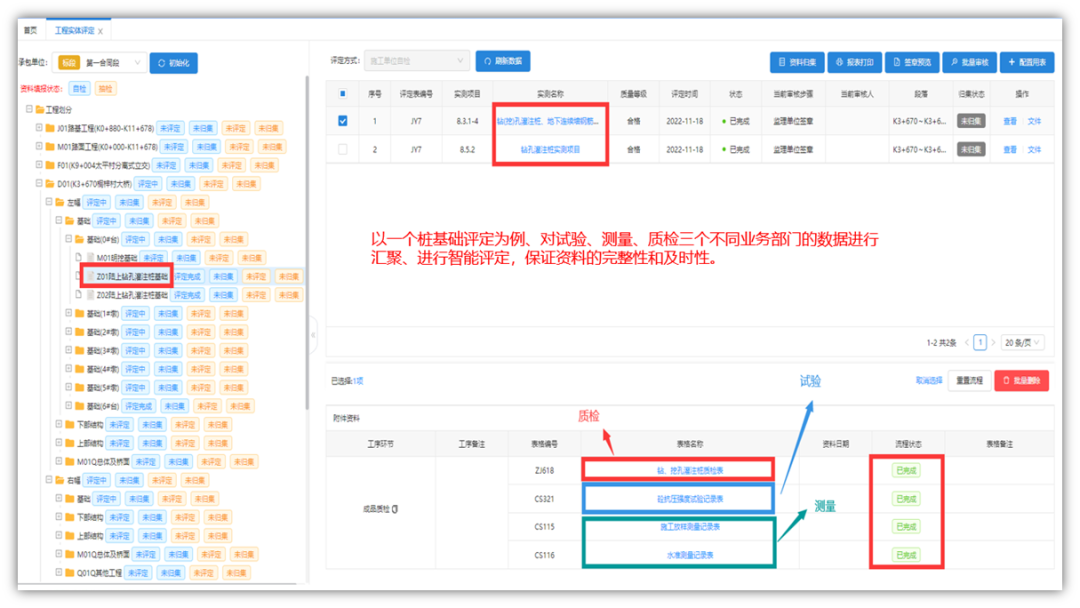
Task: Switch to the 首页 tab
Action: tap(31, 31)
